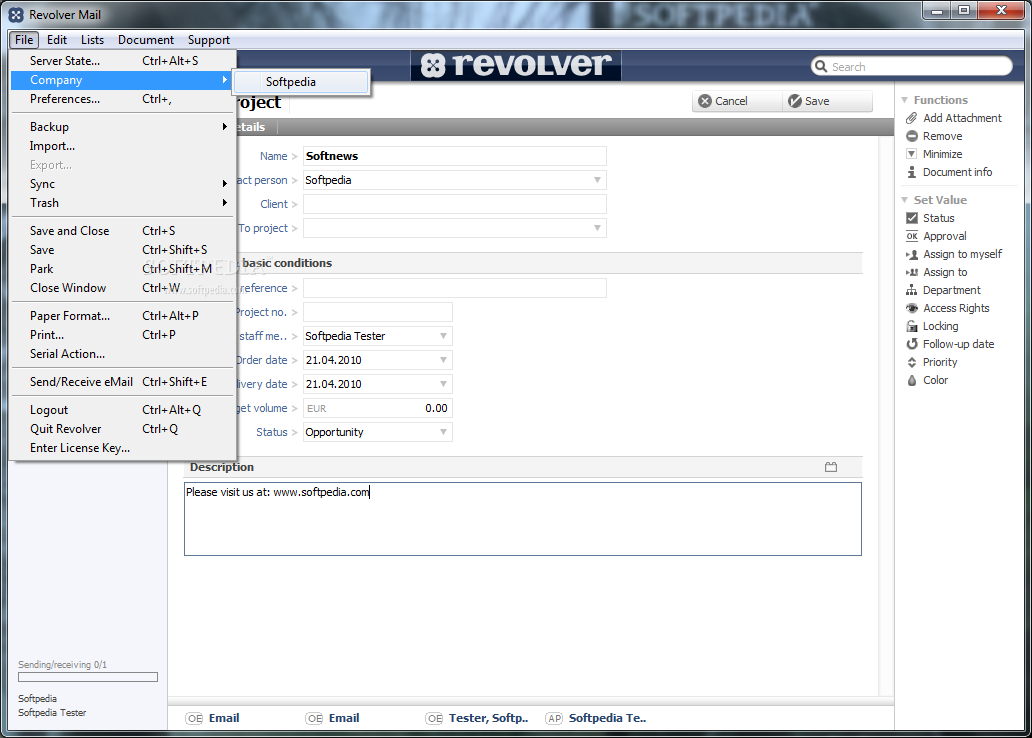Click the Cancel button's X icon
Image resolution: width=1032 pixels, height=738 pixels.
point(705,101)
